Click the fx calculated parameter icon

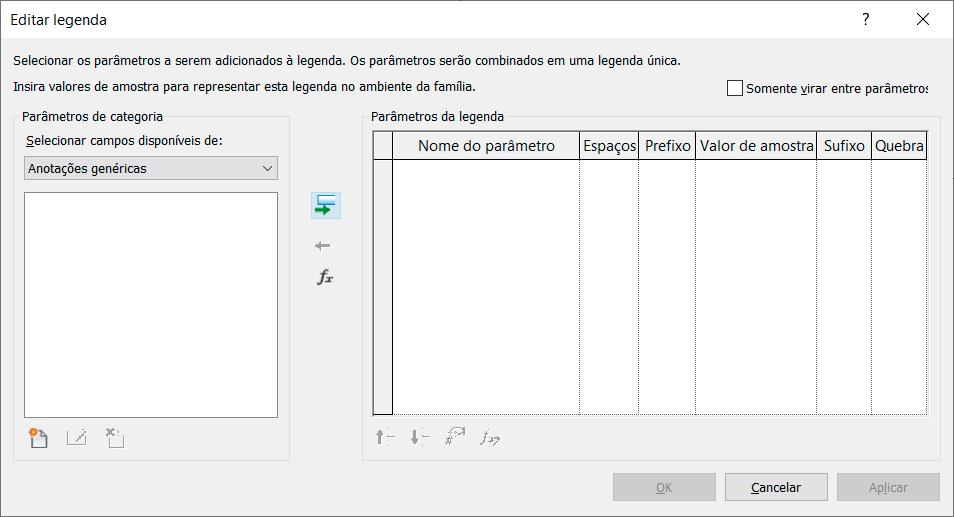click(x=325, y=278)
